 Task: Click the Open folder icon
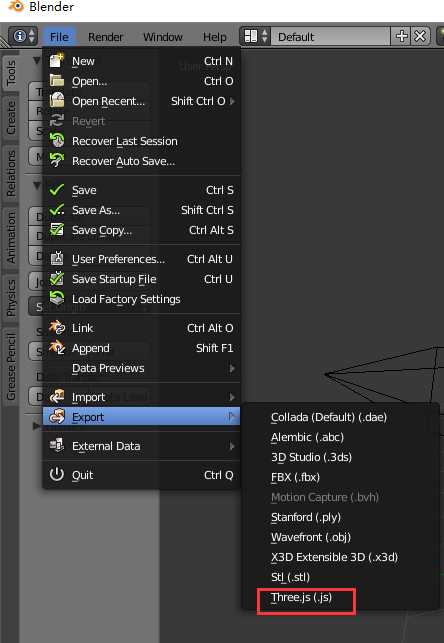tap(57, 80)
